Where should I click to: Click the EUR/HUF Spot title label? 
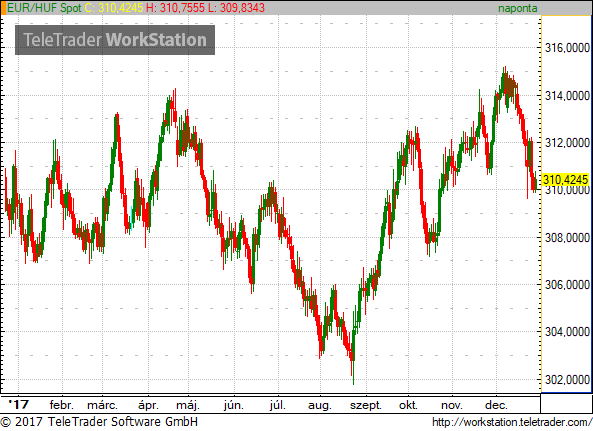click(44, 8)
